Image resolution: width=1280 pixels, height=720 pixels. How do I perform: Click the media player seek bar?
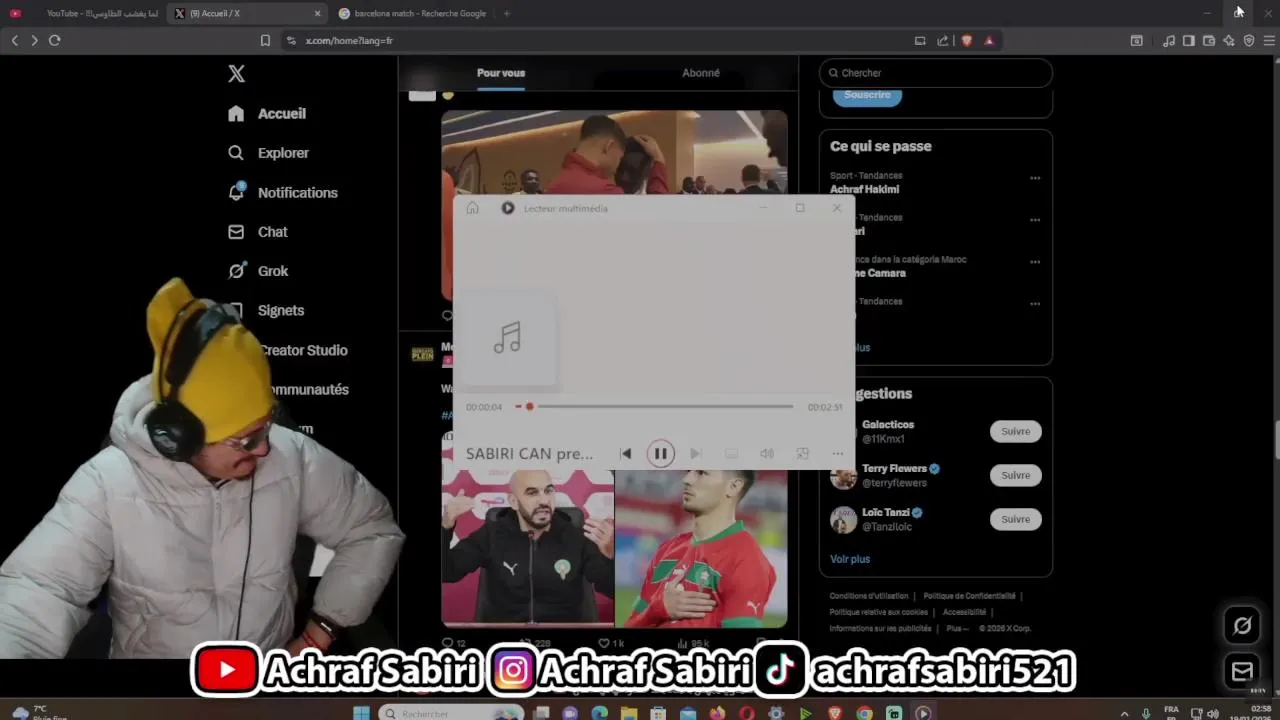654,407
